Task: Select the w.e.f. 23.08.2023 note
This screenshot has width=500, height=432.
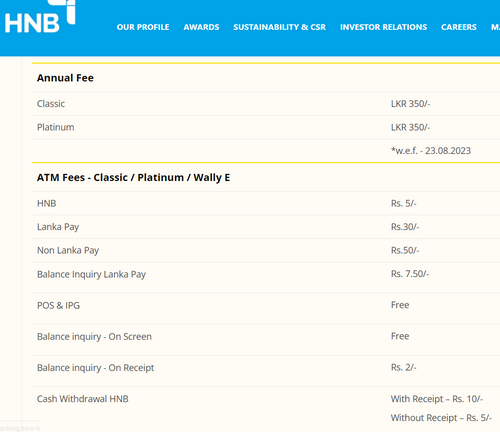Action: 431,151
